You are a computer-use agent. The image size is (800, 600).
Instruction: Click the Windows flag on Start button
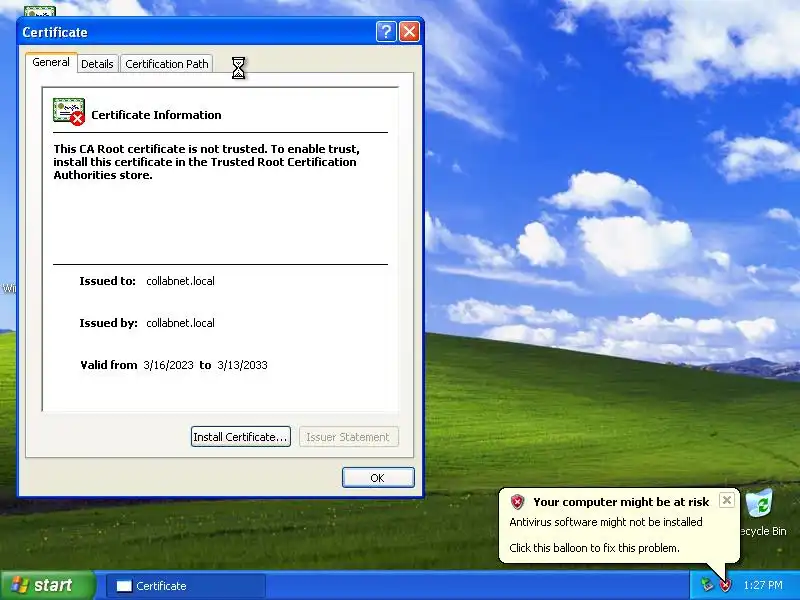[x=19, y=585]
